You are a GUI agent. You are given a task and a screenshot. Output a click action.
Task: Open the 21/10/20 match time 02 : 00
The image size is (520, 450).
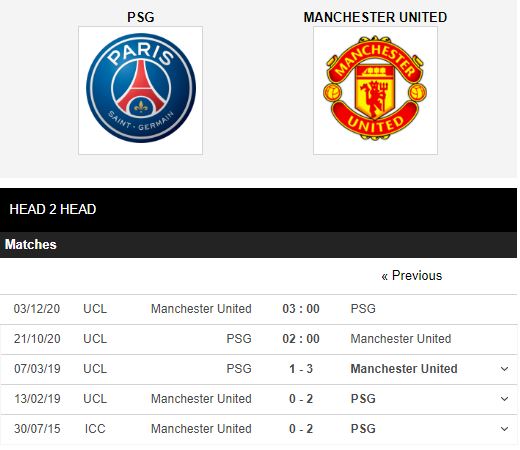(x=301, y=339)
